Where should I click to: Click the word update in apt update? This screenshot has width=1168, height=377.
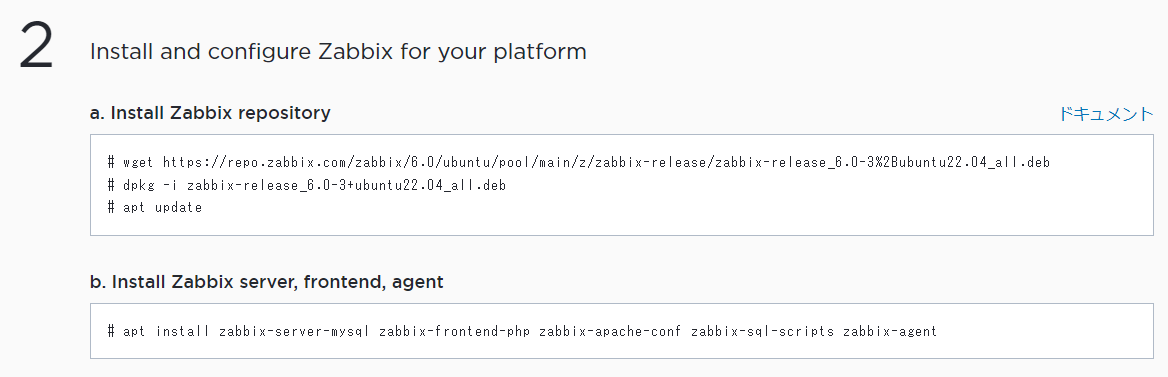tap(179, 208)
